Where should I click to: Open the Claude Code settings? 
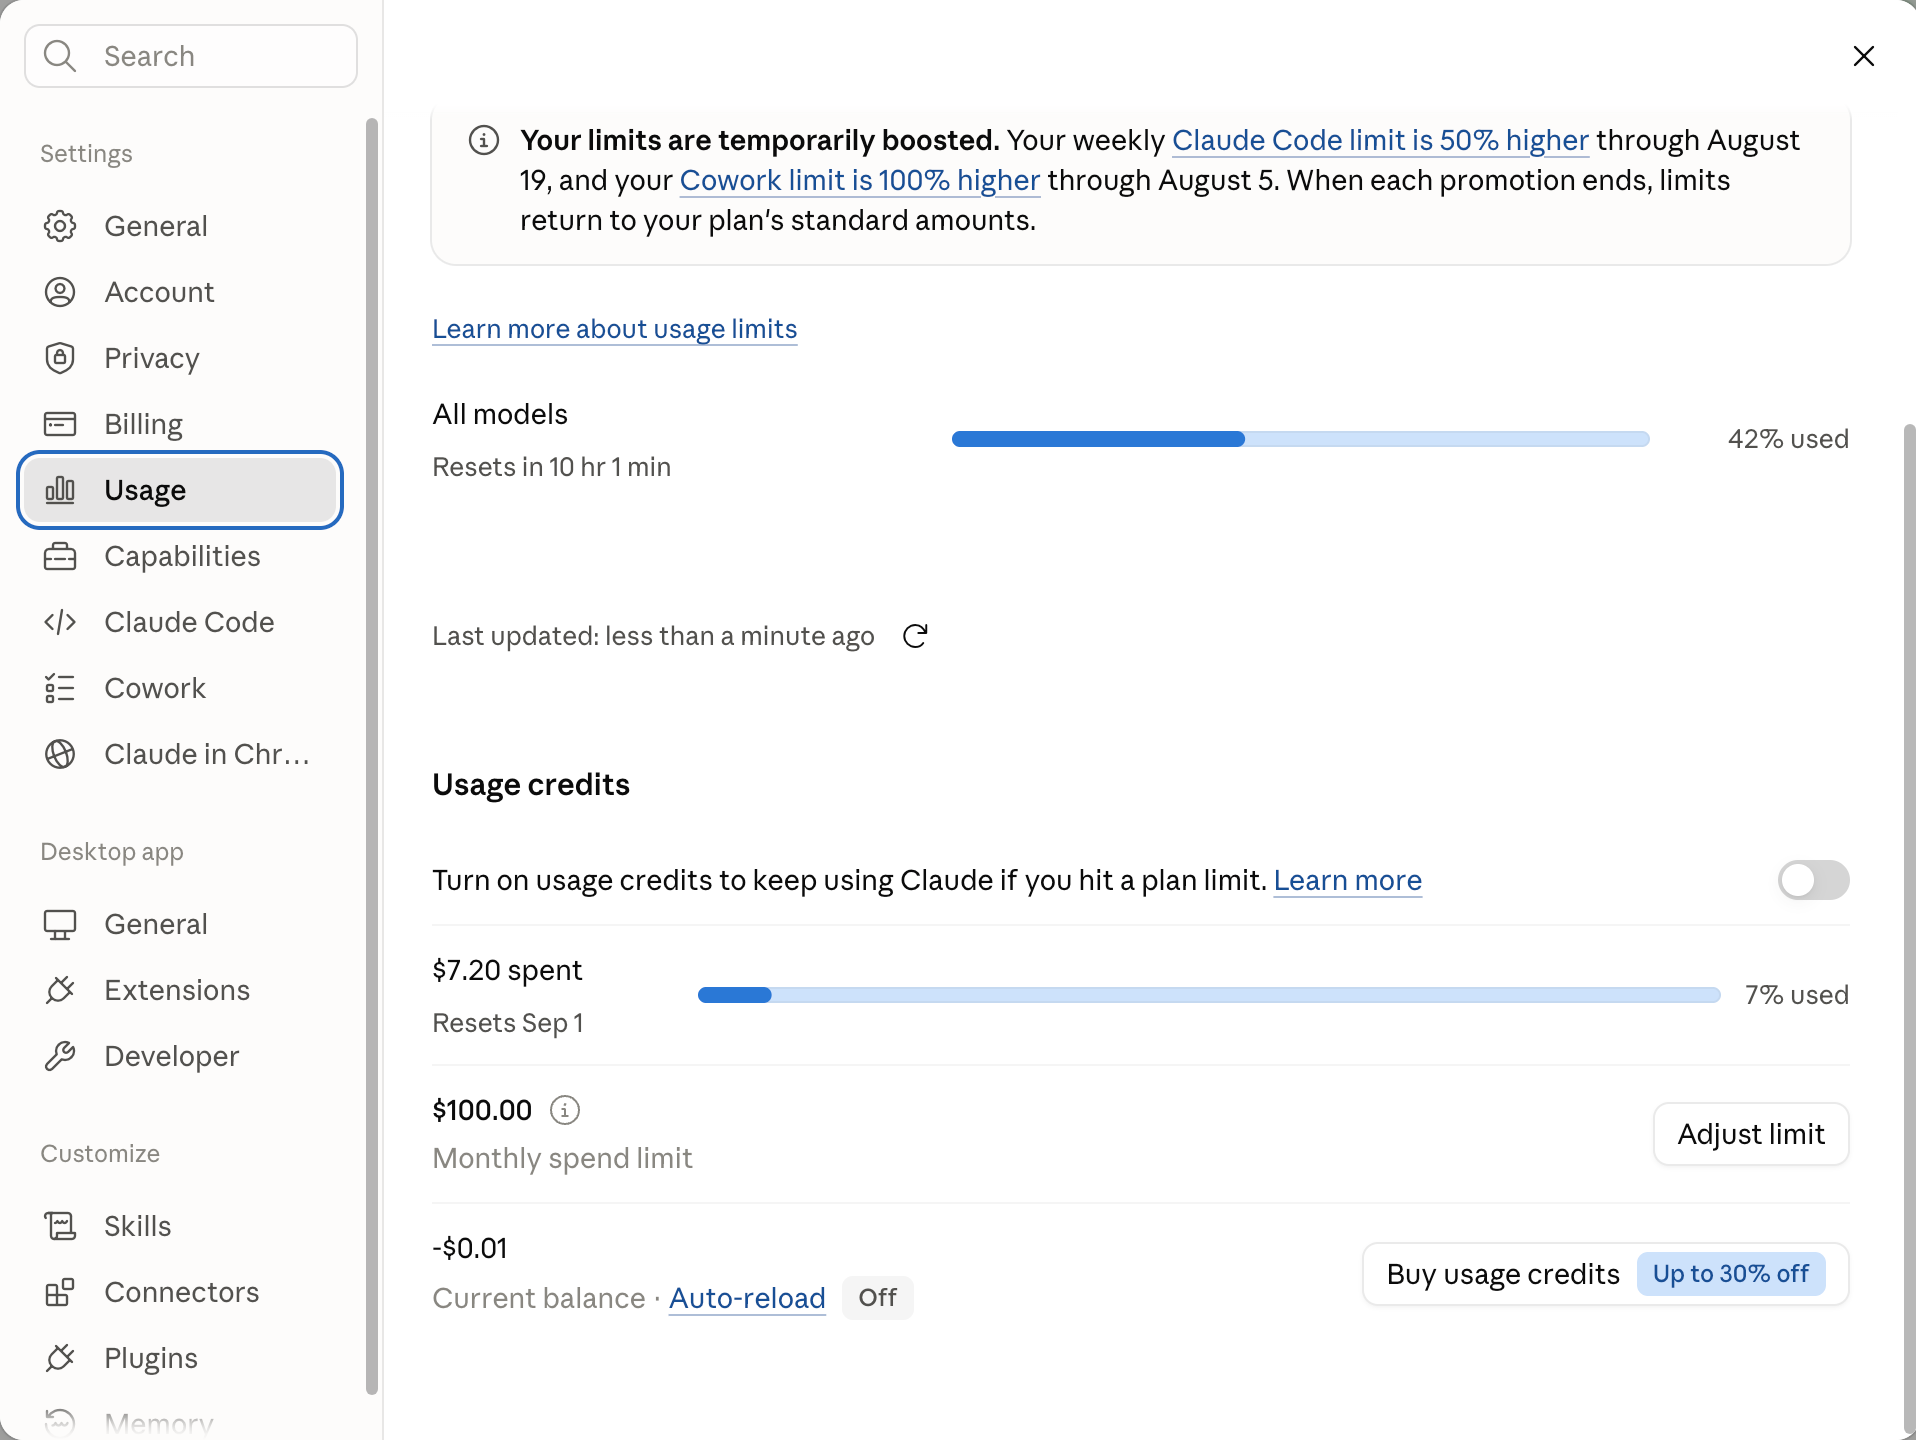180,622
